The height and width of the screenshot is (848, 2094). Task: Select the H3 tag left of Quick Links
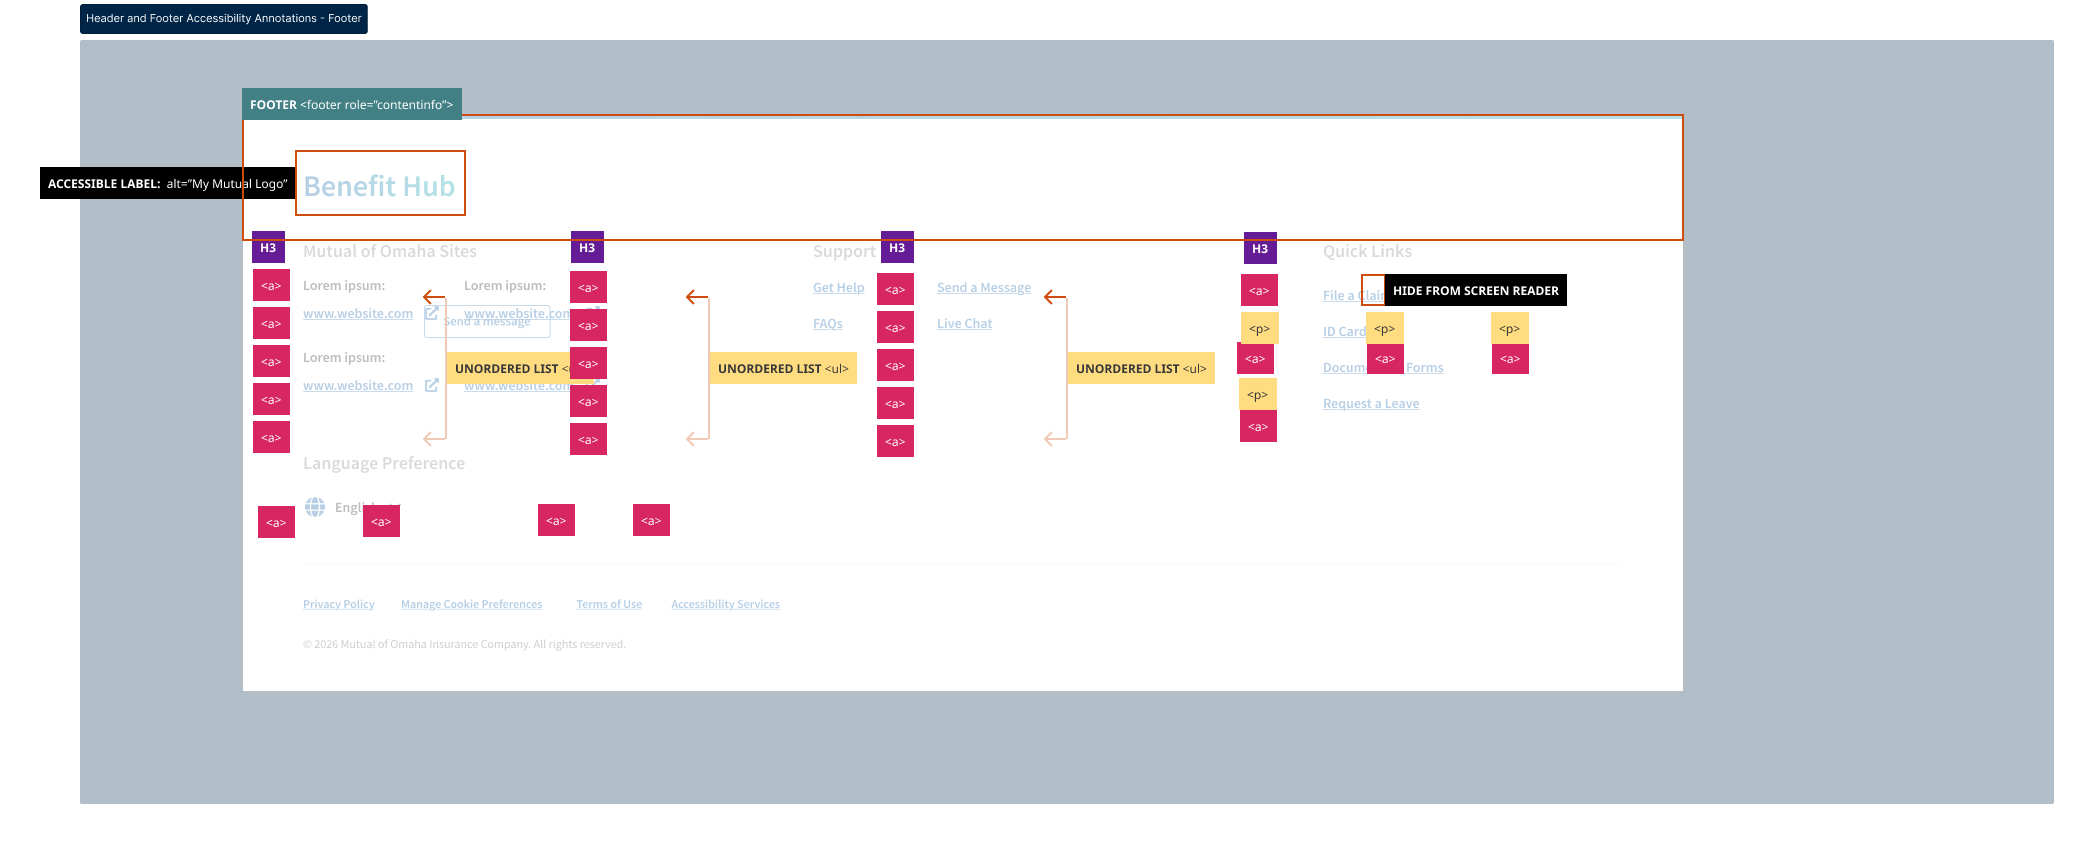[1260, 249]
